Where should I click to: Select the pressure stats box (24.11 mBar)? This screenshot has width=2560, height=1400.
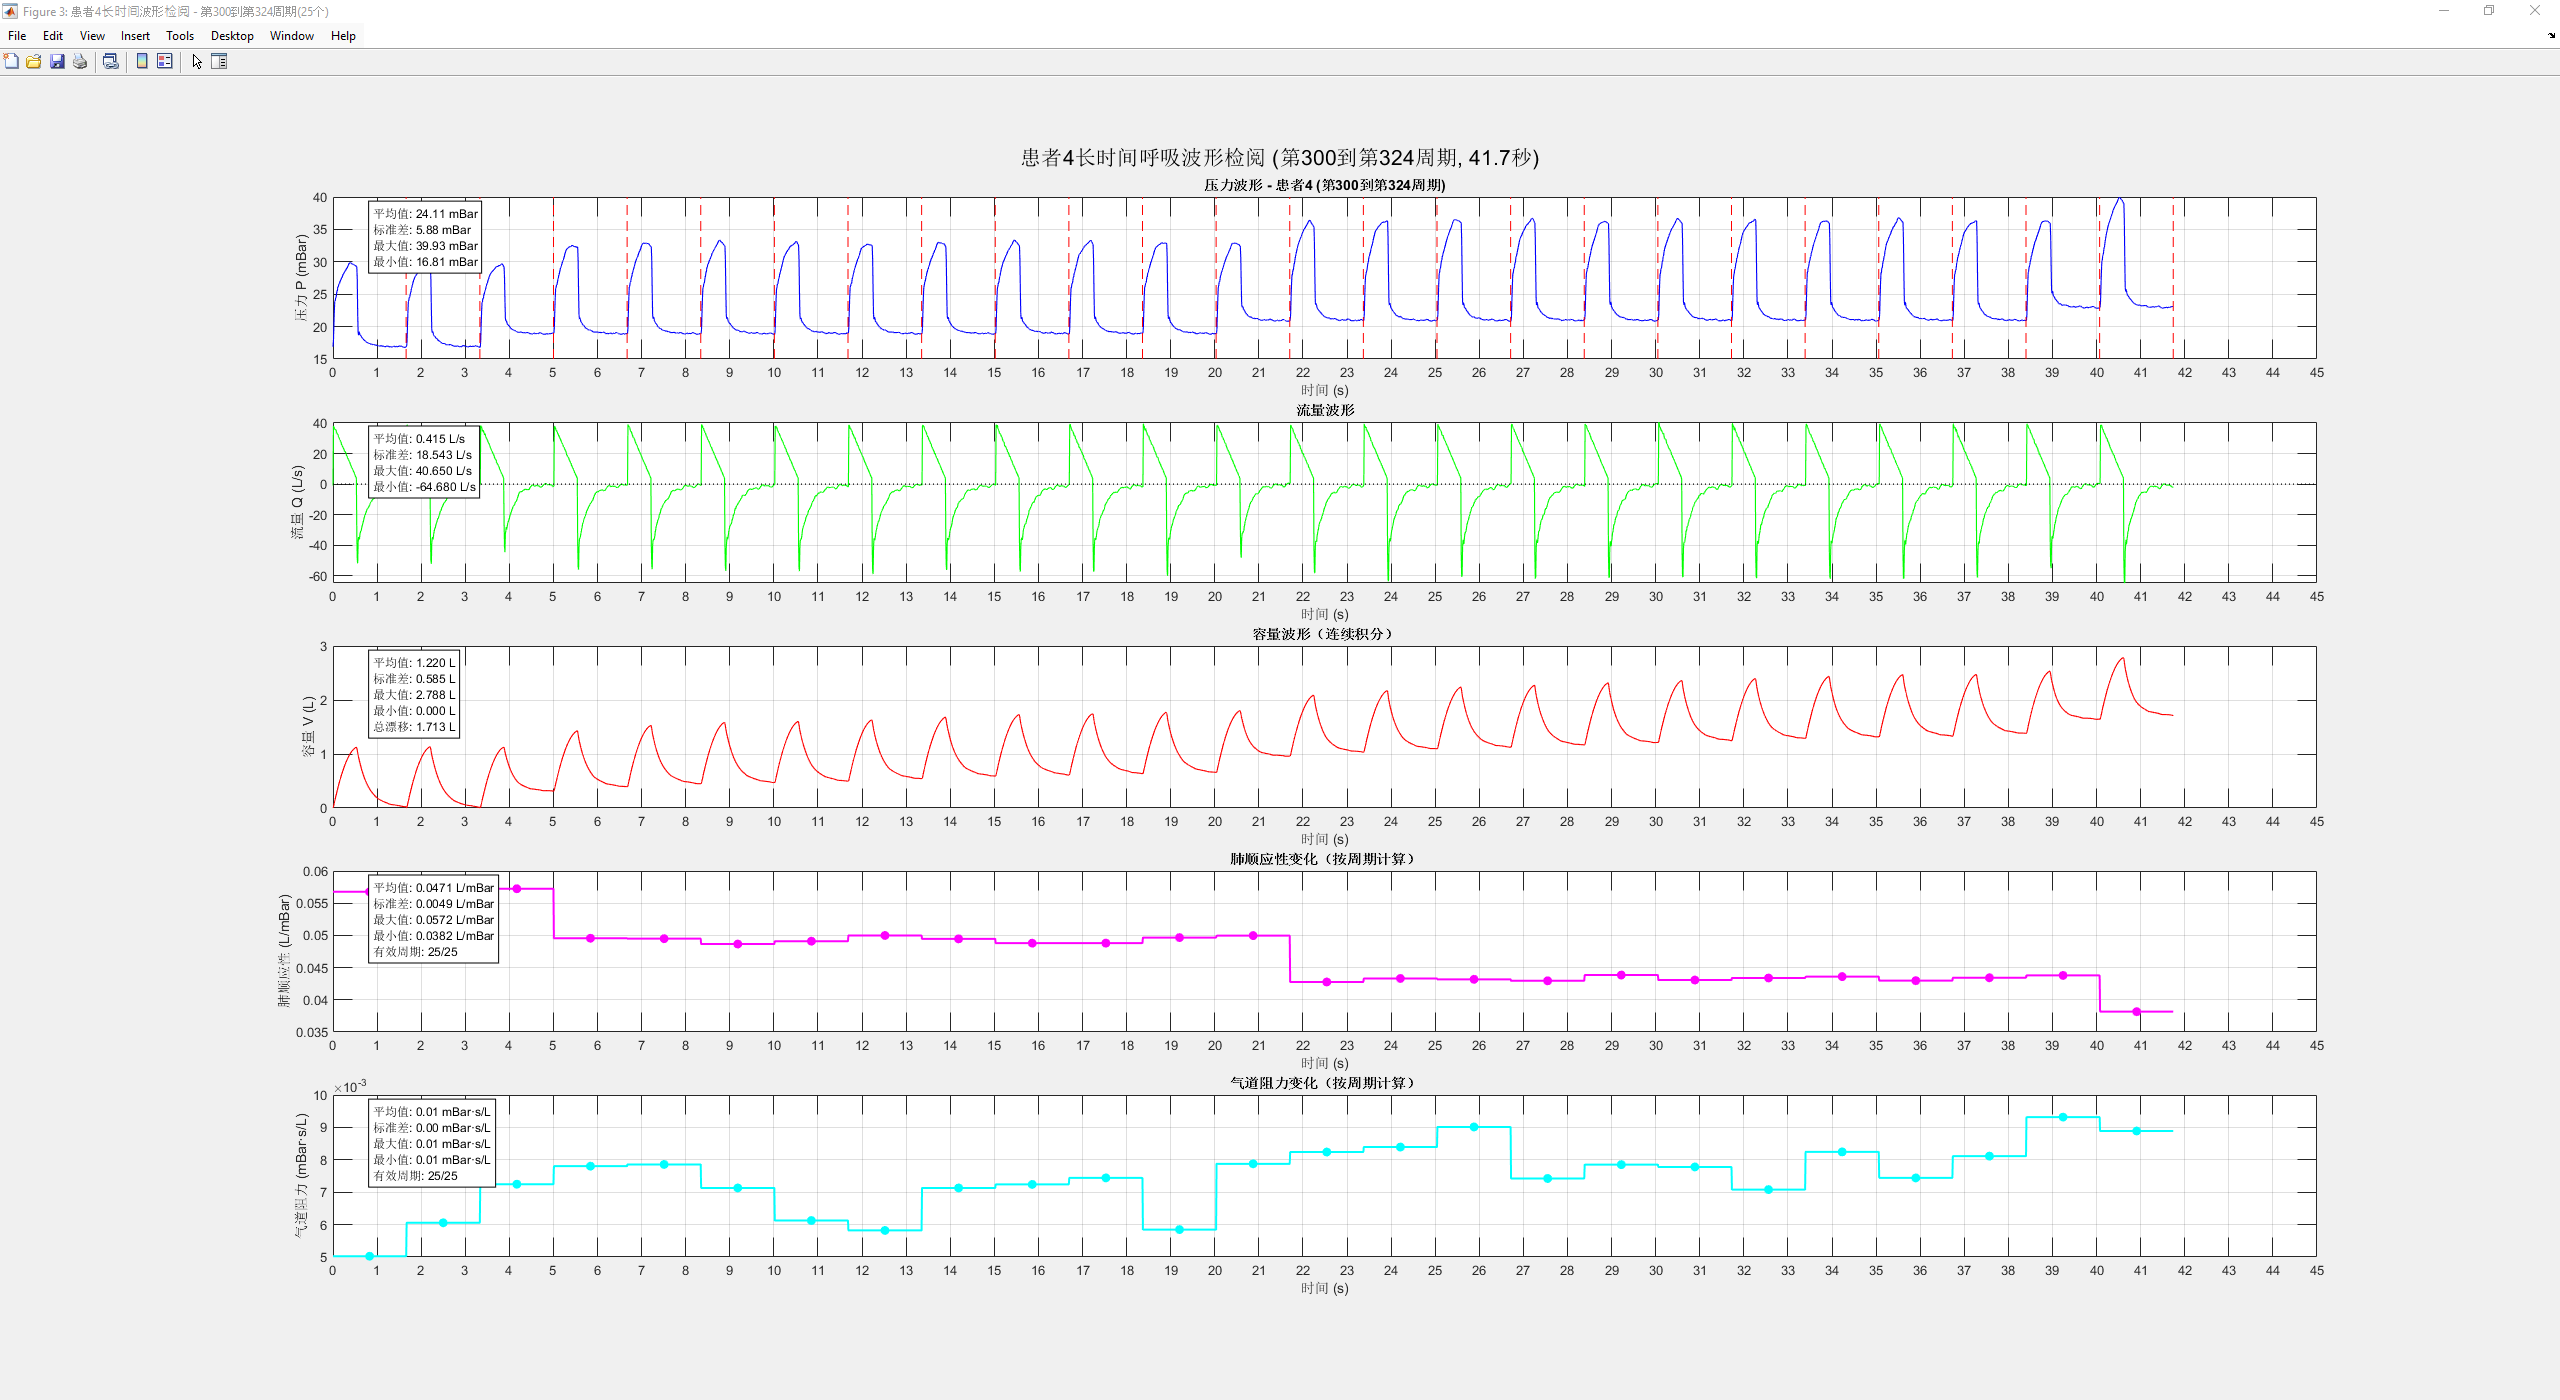click(425, 237)
